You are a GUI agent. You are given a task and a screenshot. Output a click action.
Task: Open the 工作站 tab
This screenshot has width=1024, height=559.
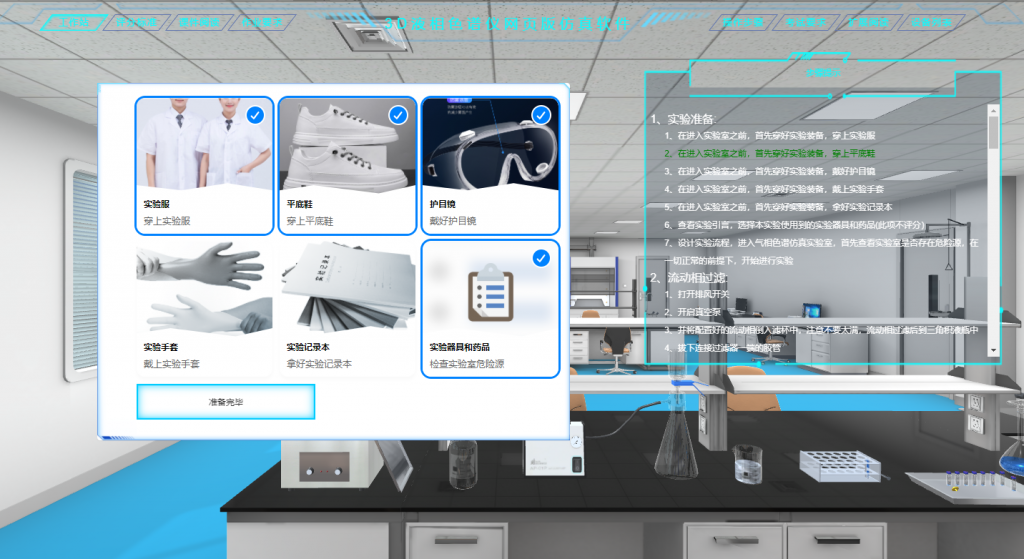[x=74, y=22]
